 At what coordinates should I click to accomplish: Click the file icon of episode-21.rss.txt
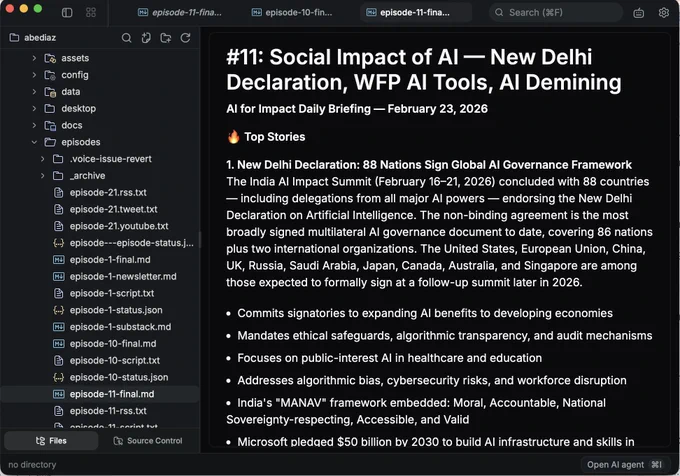tap(59, 192)
